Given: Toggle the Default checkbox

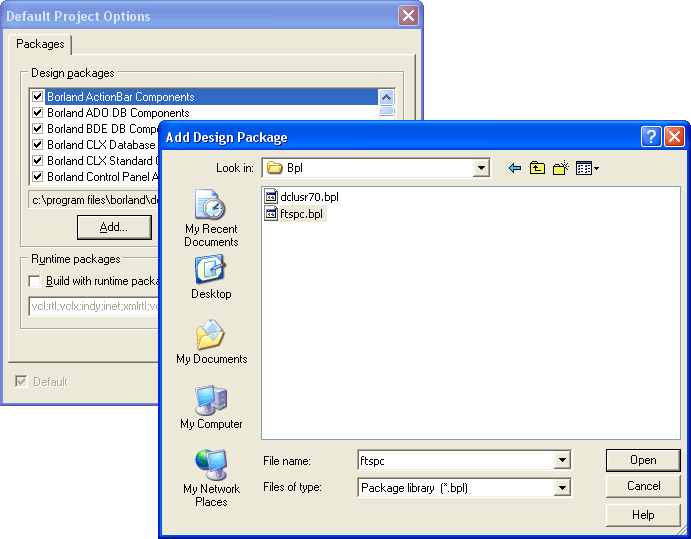Looking at the screenshot, I should [x=21, y=381].
